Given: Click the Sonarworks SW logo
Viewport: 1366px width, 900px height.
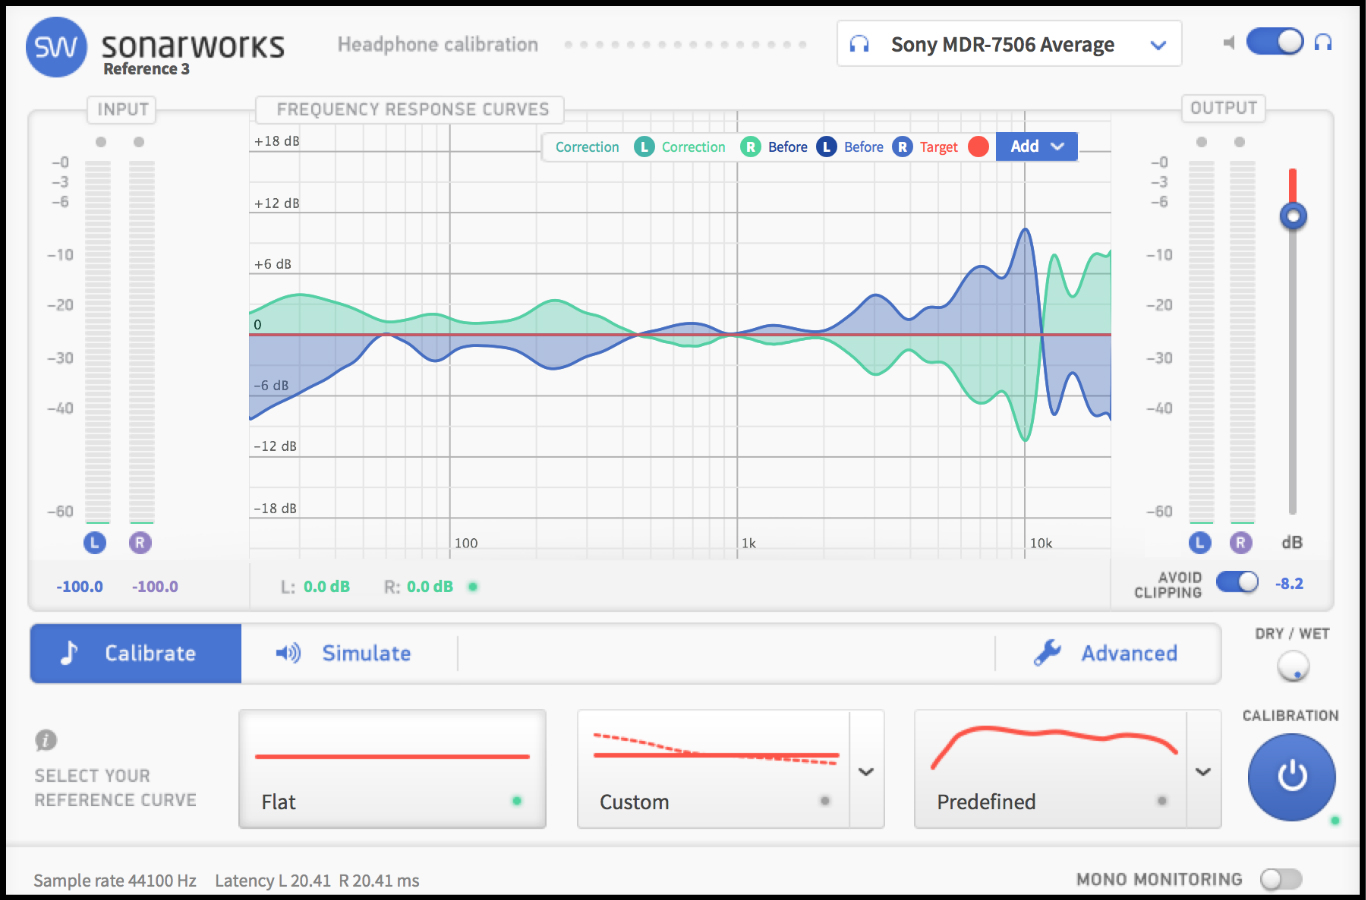Looking at the screenshot, I should (57, 47).
